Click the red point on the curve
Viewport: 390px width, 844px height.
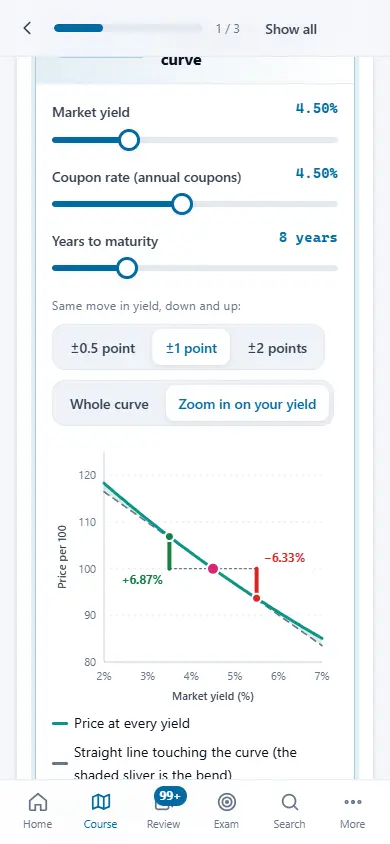[x=257, y=598]
